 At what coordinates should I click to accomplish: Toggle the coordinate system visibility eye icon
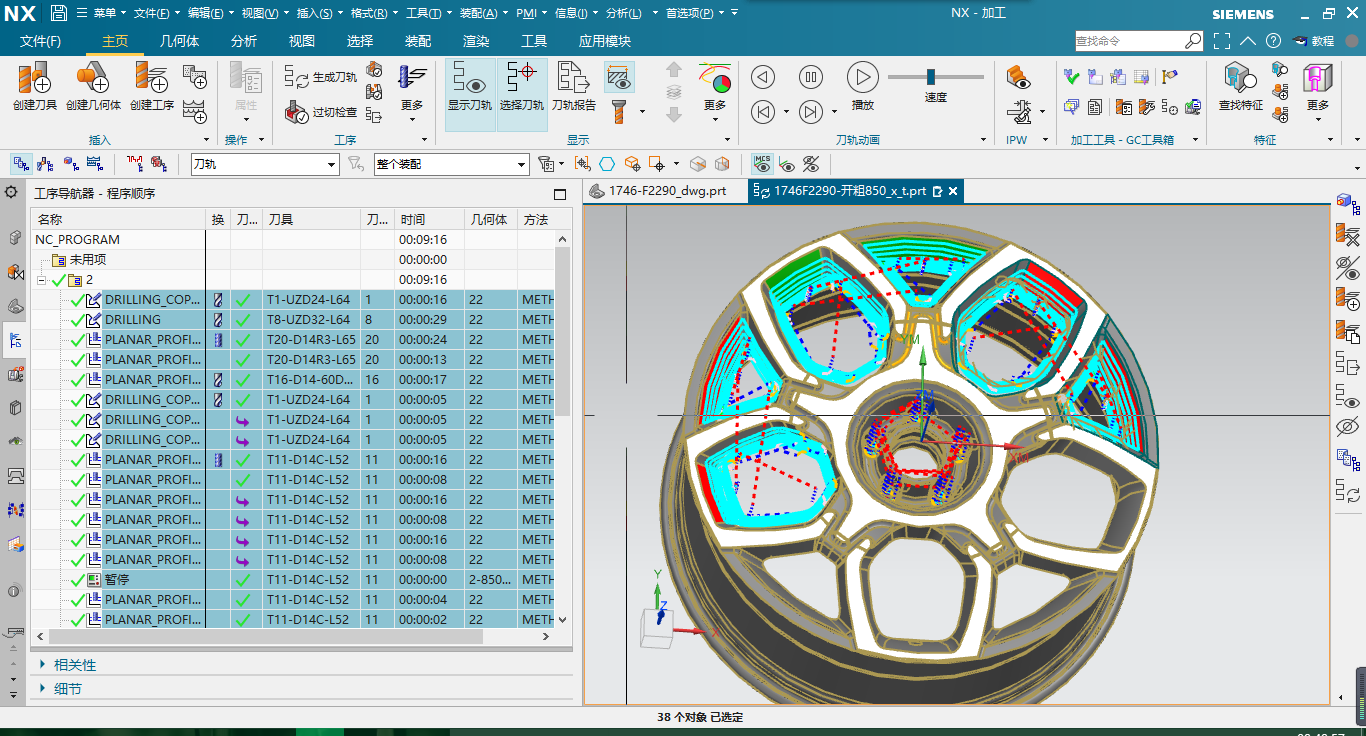click(787, 164)
